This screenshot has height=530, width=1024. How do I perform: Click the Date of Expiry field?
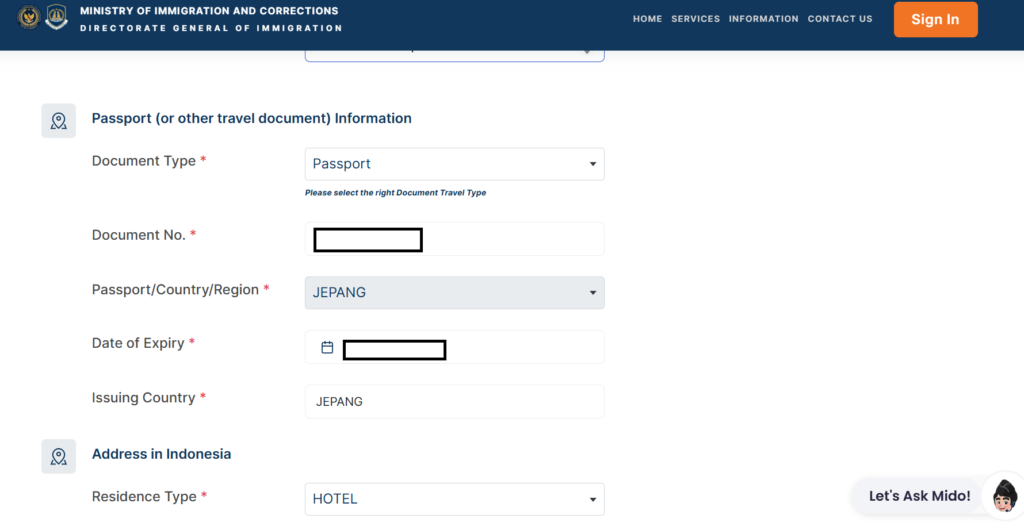pyautogui.click(x=455, y=347)
